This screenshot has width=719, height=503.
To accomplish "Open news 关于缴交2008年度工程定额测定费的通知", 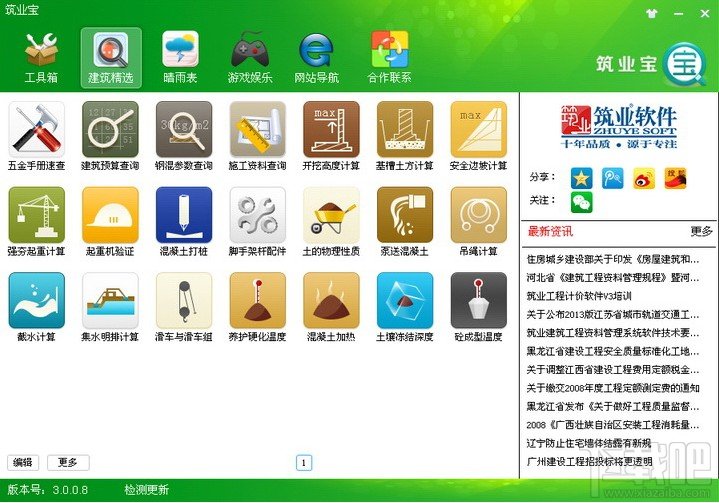I will [613, 388].
